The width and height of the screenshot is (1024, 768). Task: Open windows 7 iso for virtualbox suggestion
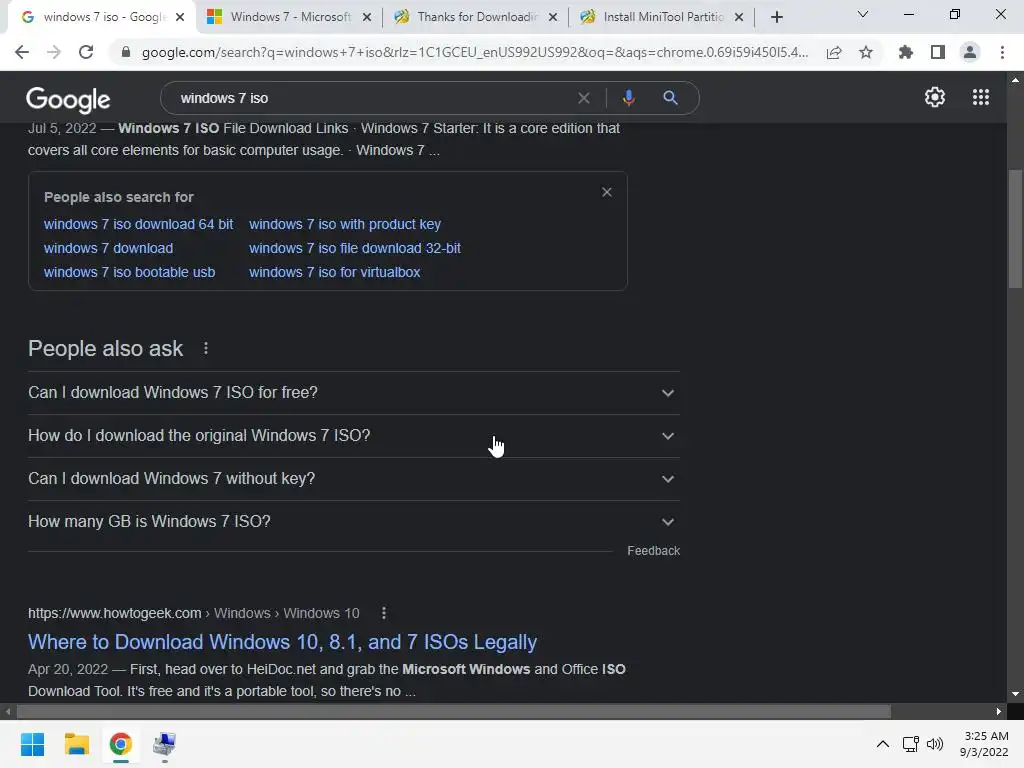click(334, 272)
